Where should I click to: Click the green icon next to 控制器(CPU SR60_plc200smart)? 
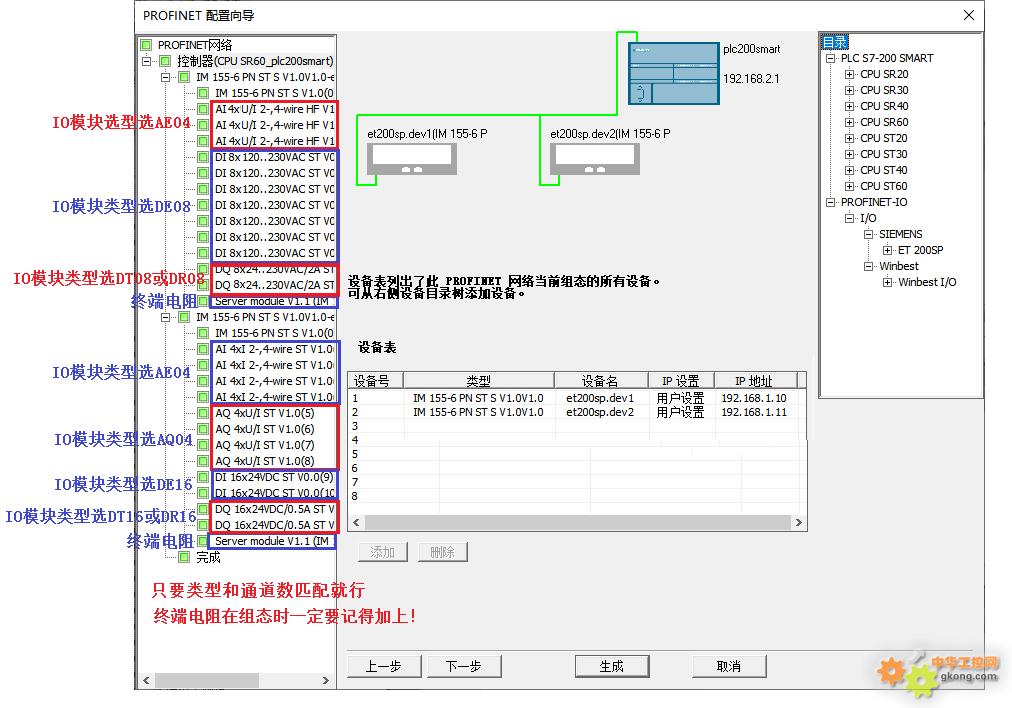pyautogui.click(x=165, y=61)
